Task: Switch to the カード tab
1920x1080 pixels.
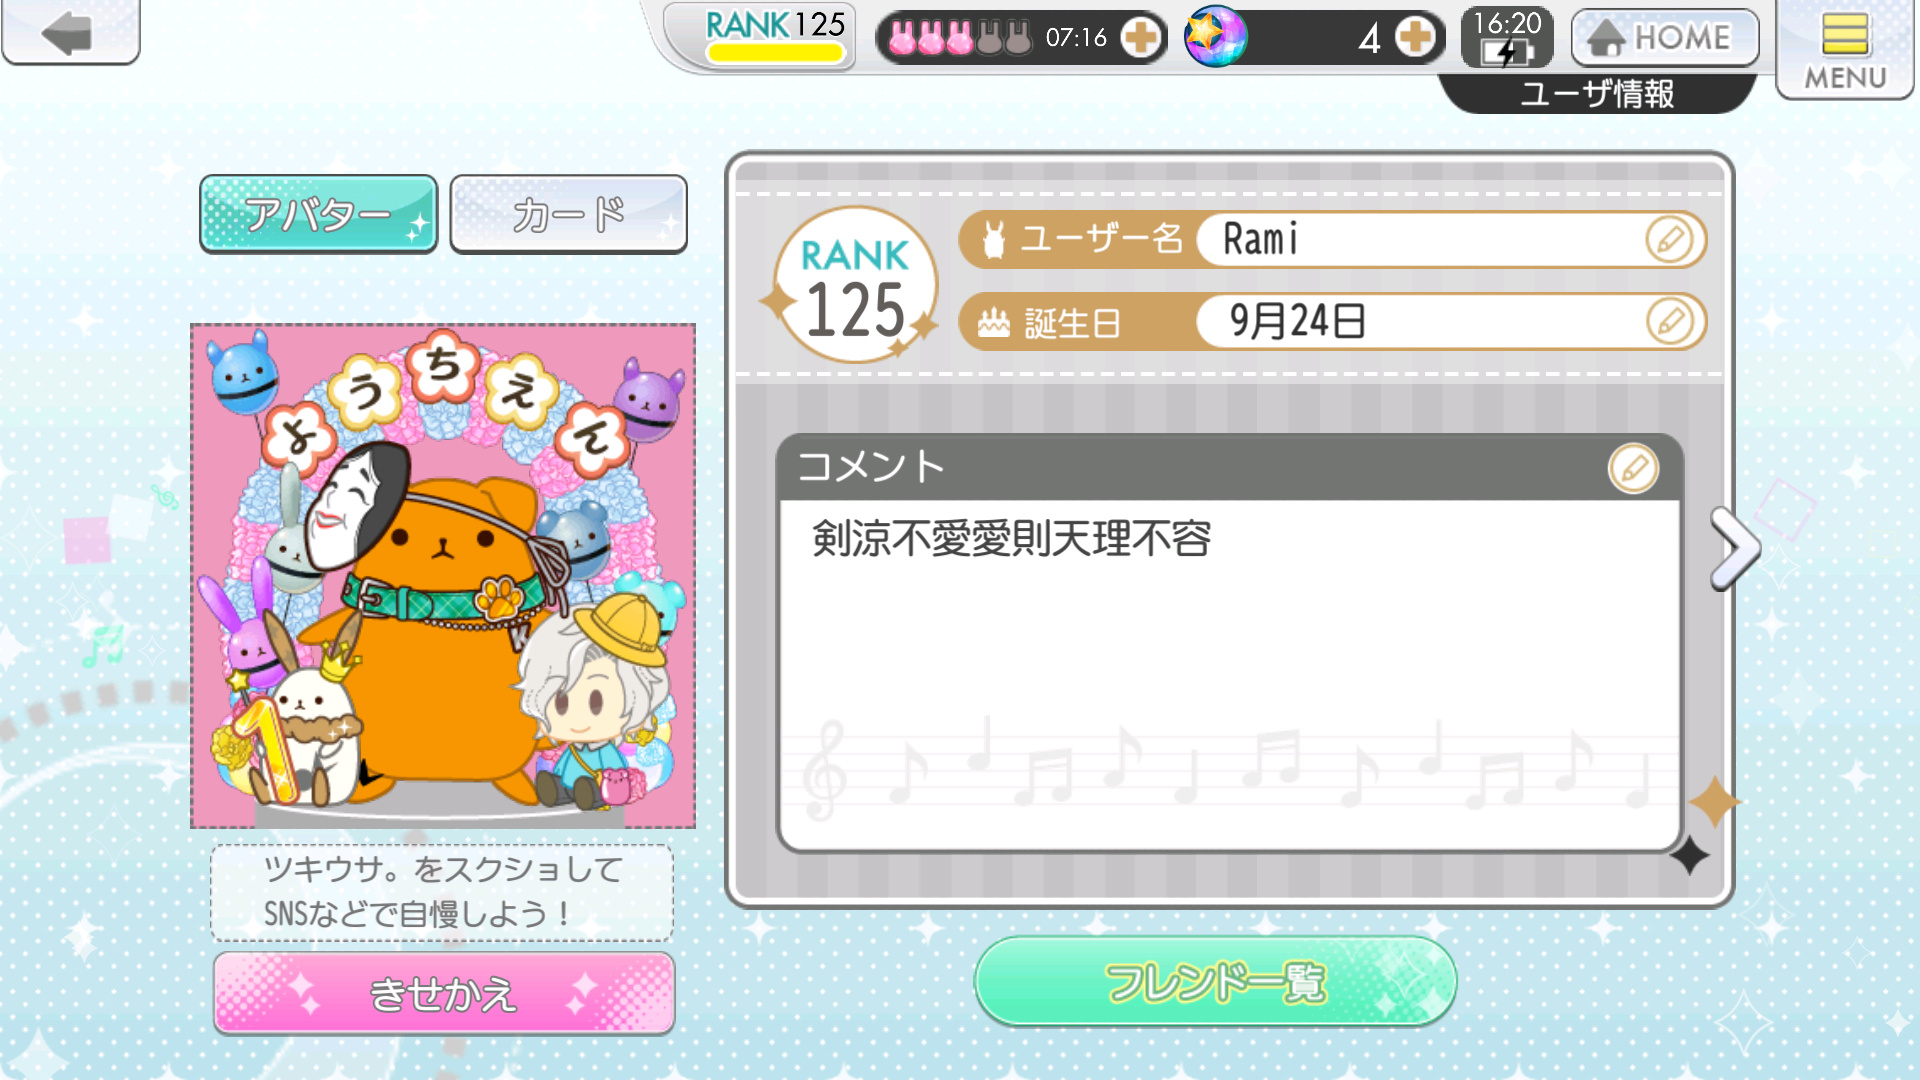Action: pos(568,214)
